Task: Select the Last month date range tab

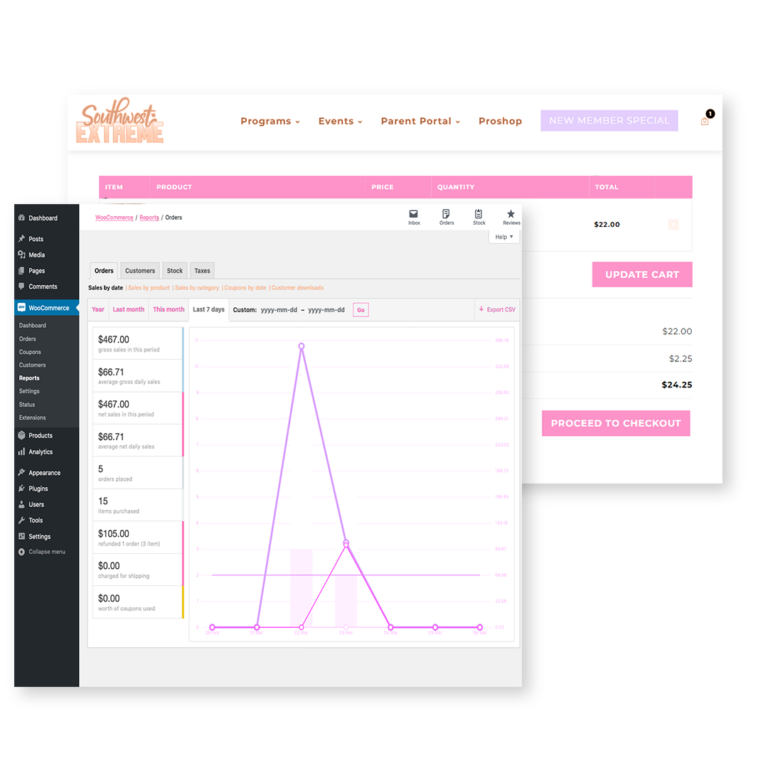Action: (x=128, y=310)
